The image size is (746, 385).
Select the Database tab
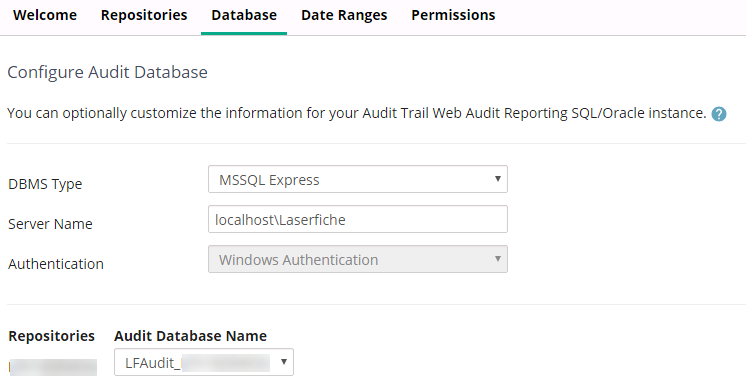pos(244,15)
